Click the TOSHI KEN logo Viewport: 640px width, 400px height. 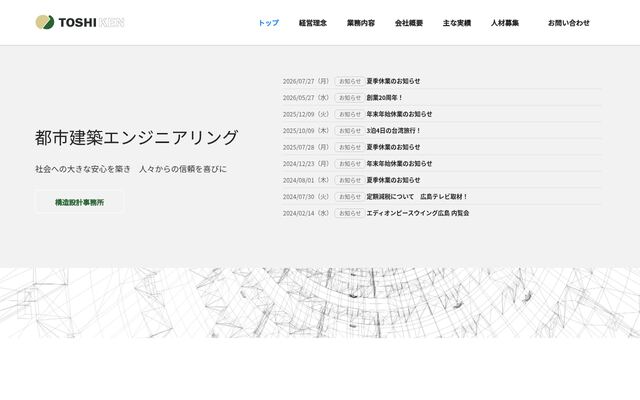[x=80, y=22]
